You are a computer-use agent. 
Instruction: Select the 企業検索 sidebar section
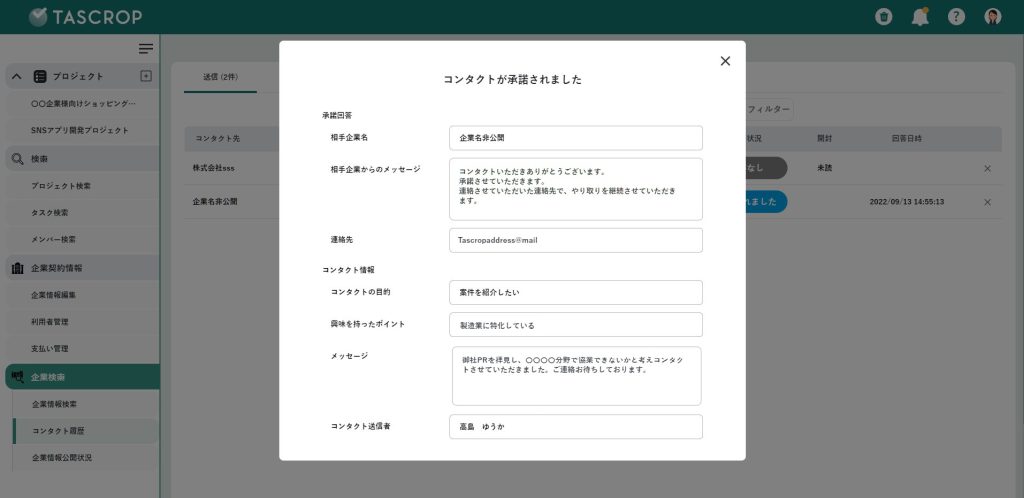tap(48, 377)
